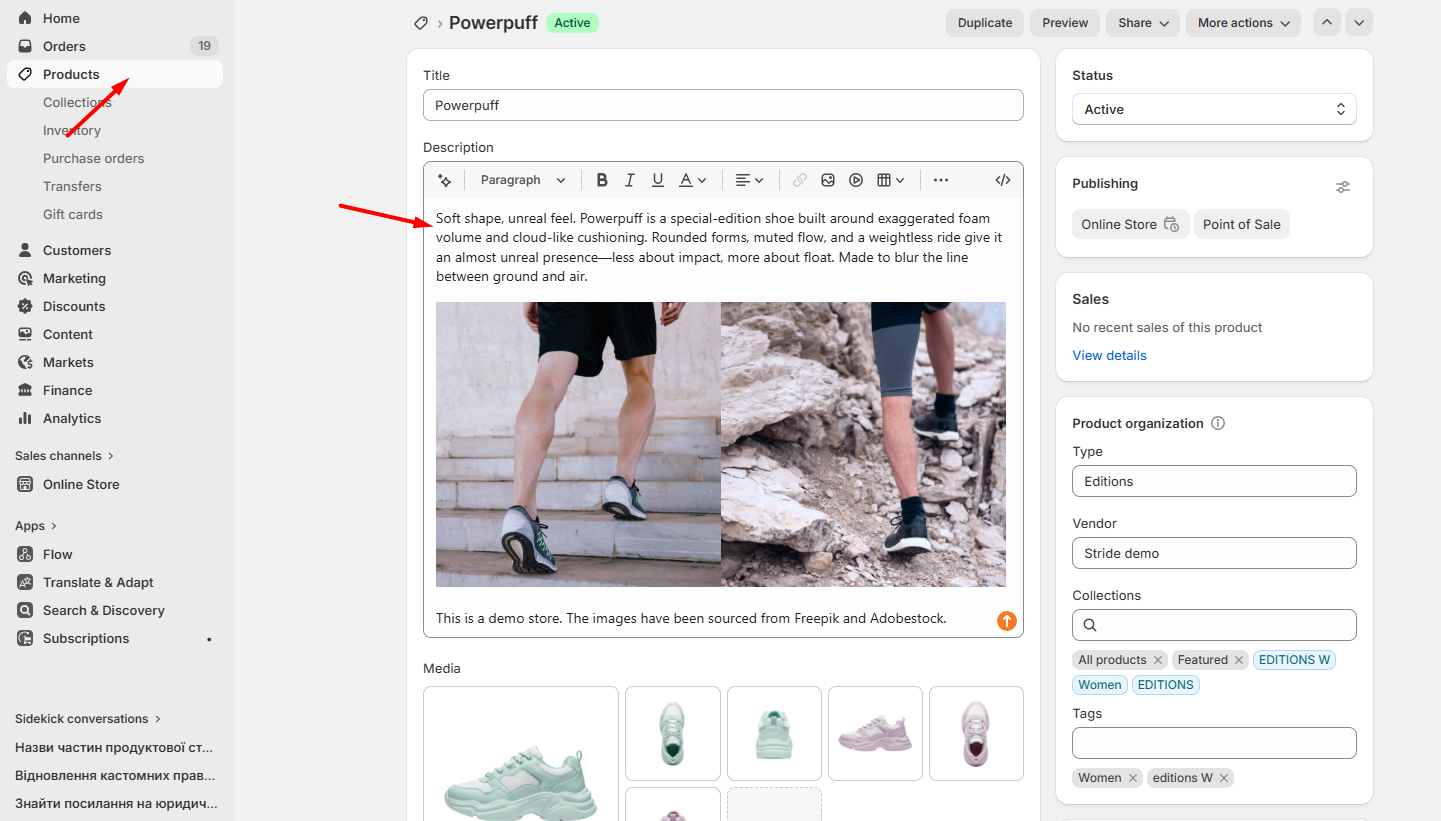1441x821 pixels.
Task: Click the product tag breadcrumb icon
Action: 421,23
